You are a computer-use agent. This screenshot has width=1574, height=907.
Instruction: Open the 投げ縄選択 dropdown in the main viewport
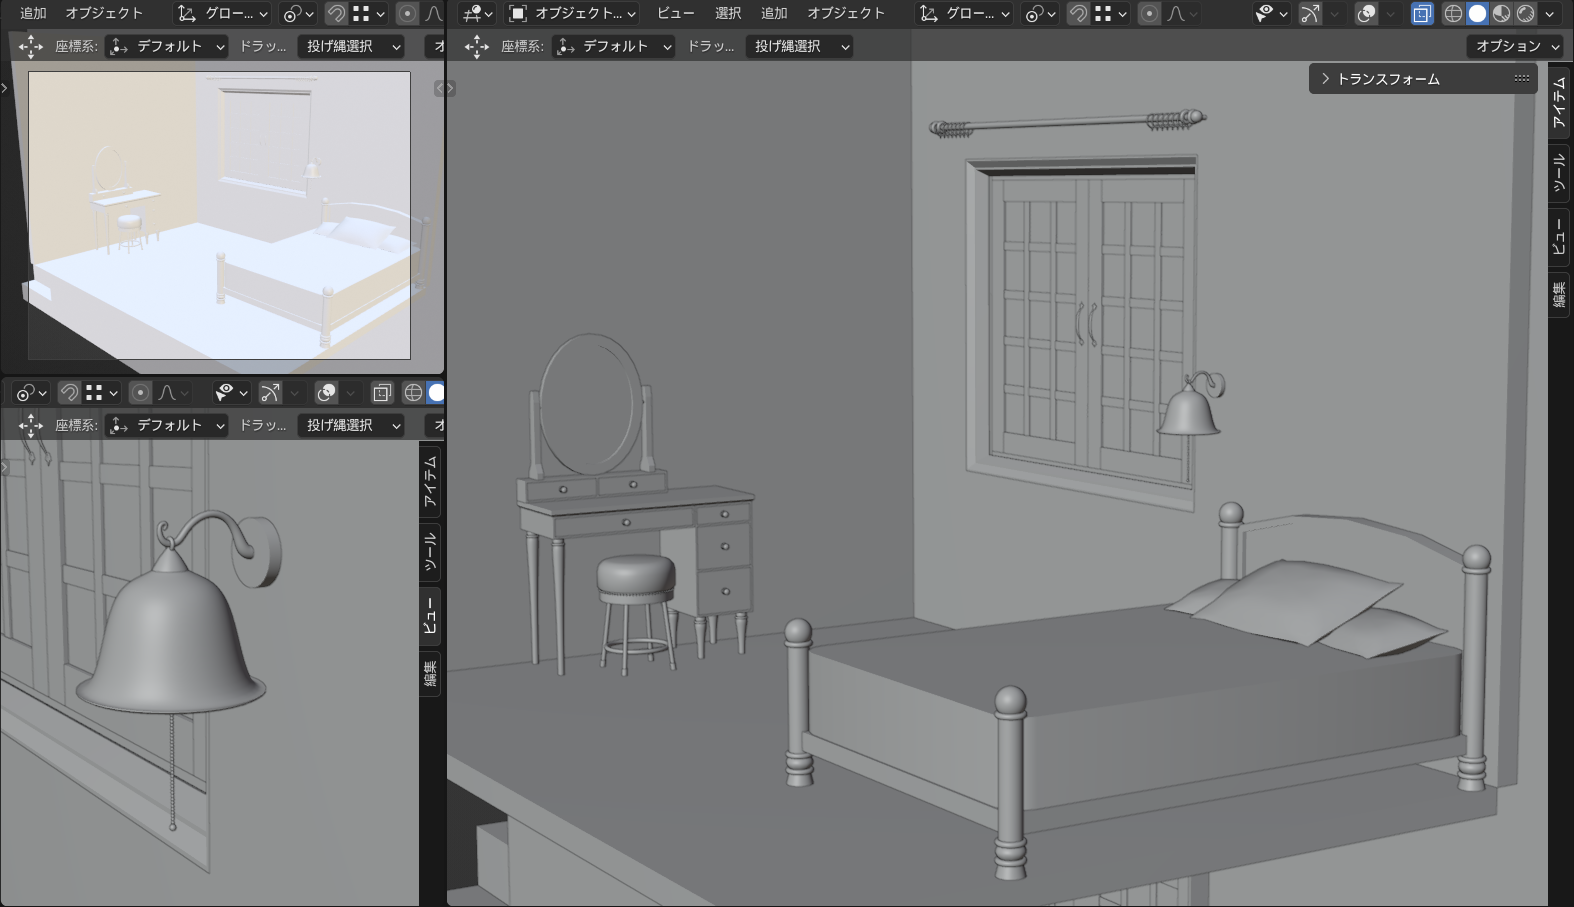tap(799, 46)
